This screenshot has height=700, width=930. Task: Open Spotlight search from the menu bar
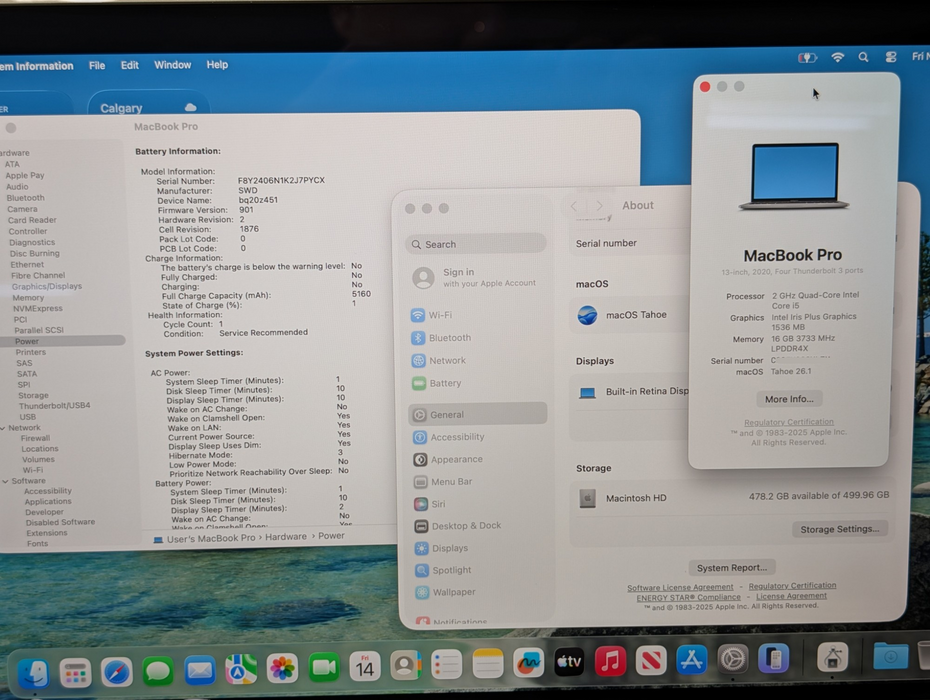[x=864, y=57]
